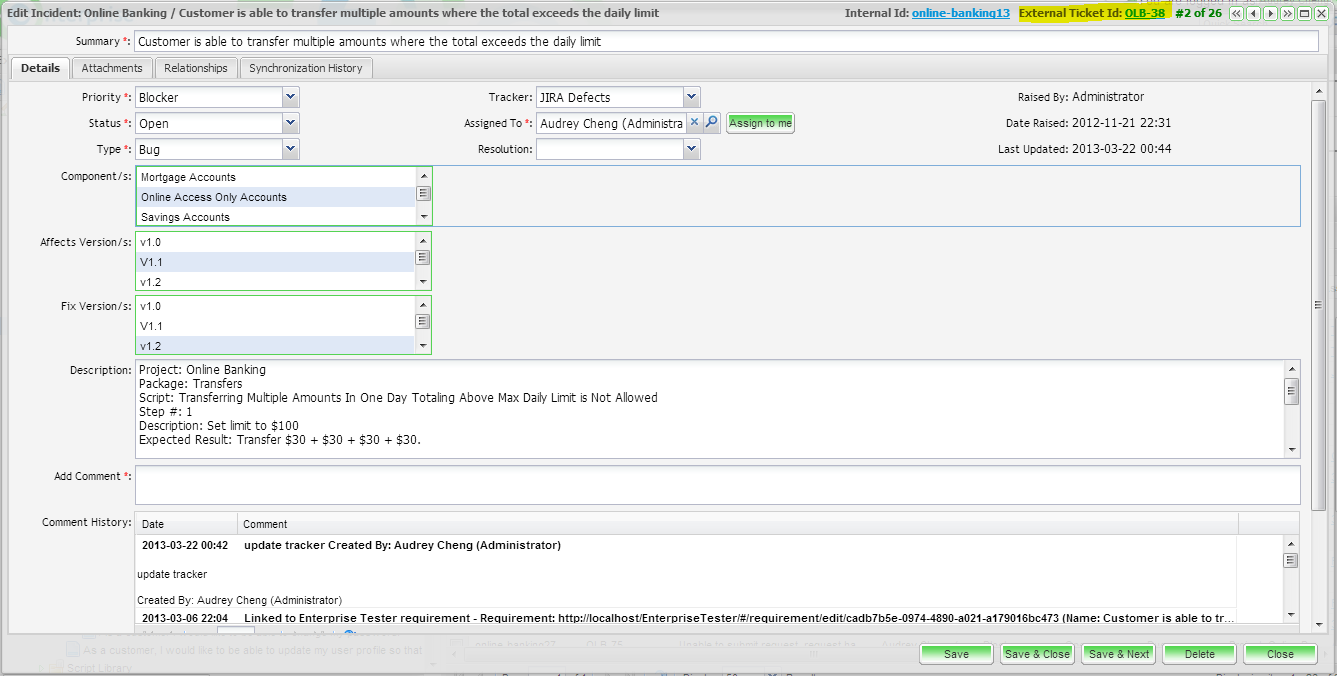
Task: Expand the Priority dropdown
Action: pos(290,97)
